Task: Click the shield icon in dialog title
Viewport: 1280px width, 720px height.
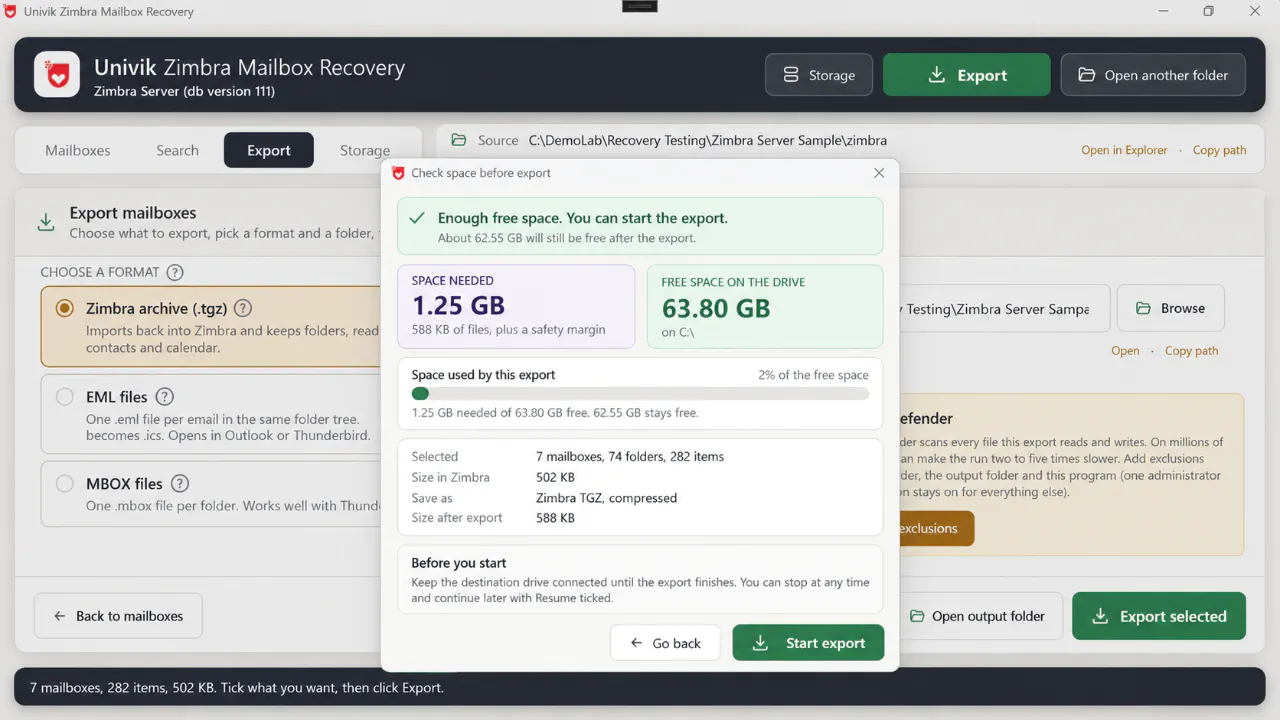Action: pyautogui.click(x=398, y=173)
